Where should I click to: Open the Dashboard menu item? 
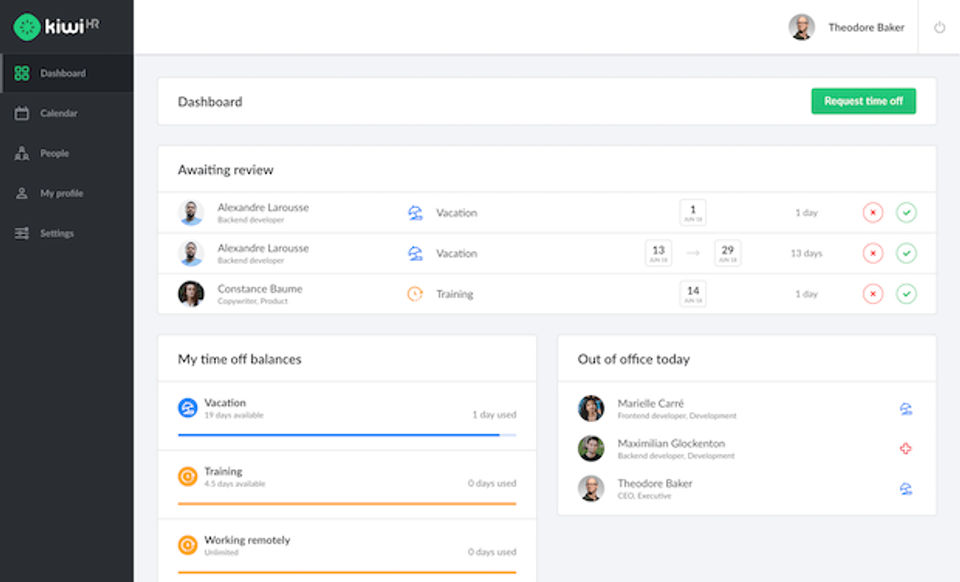point(62,73)
